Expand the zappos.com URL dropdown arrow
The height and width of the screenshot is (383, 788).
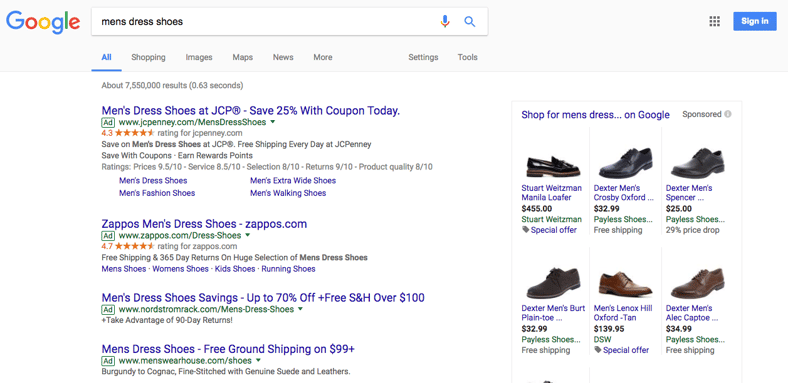[x=247, y=235]
